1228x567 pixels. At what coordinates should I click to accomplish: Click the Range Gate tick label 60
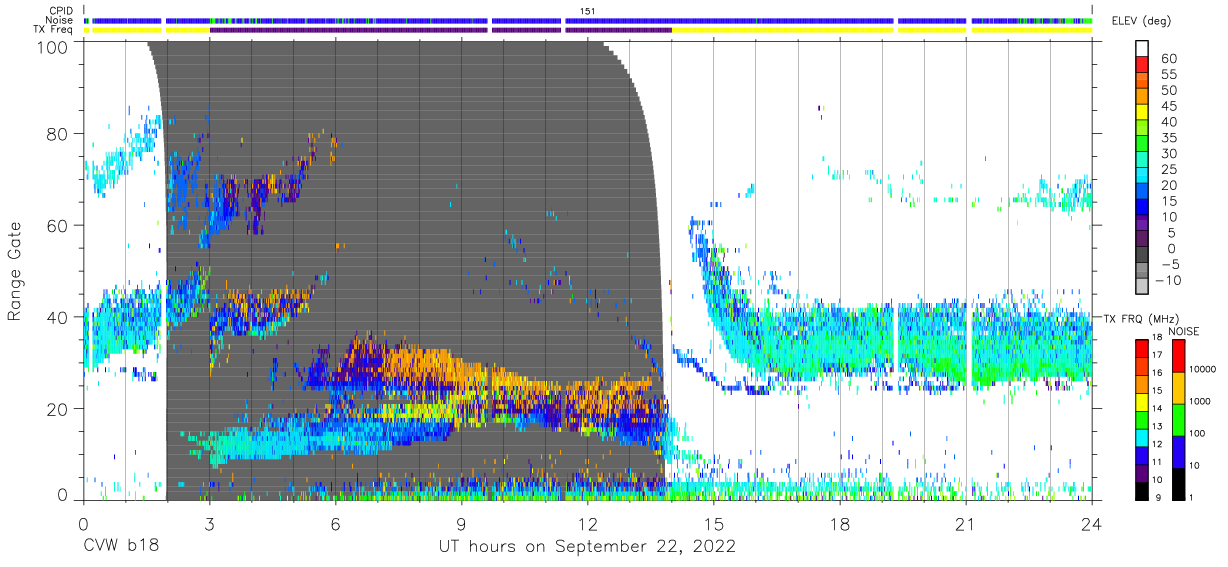(56, 225)
